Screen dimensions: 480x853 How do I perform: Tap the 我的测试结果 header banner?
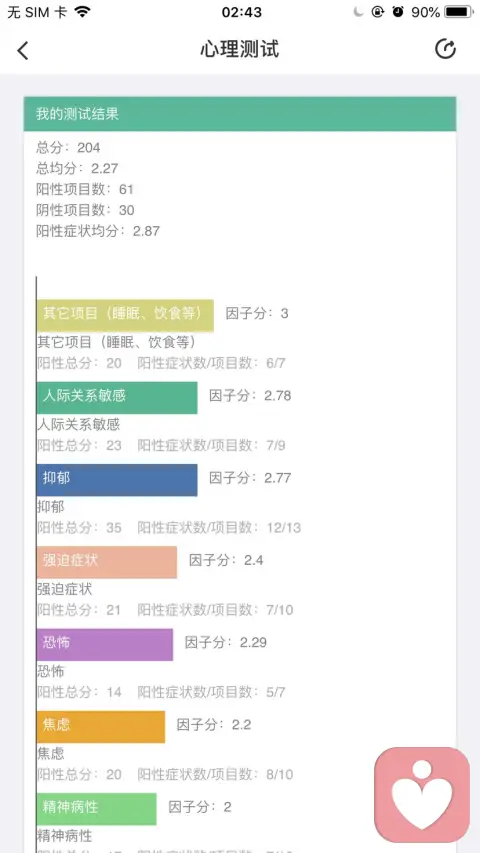click(x=239, y=114)
